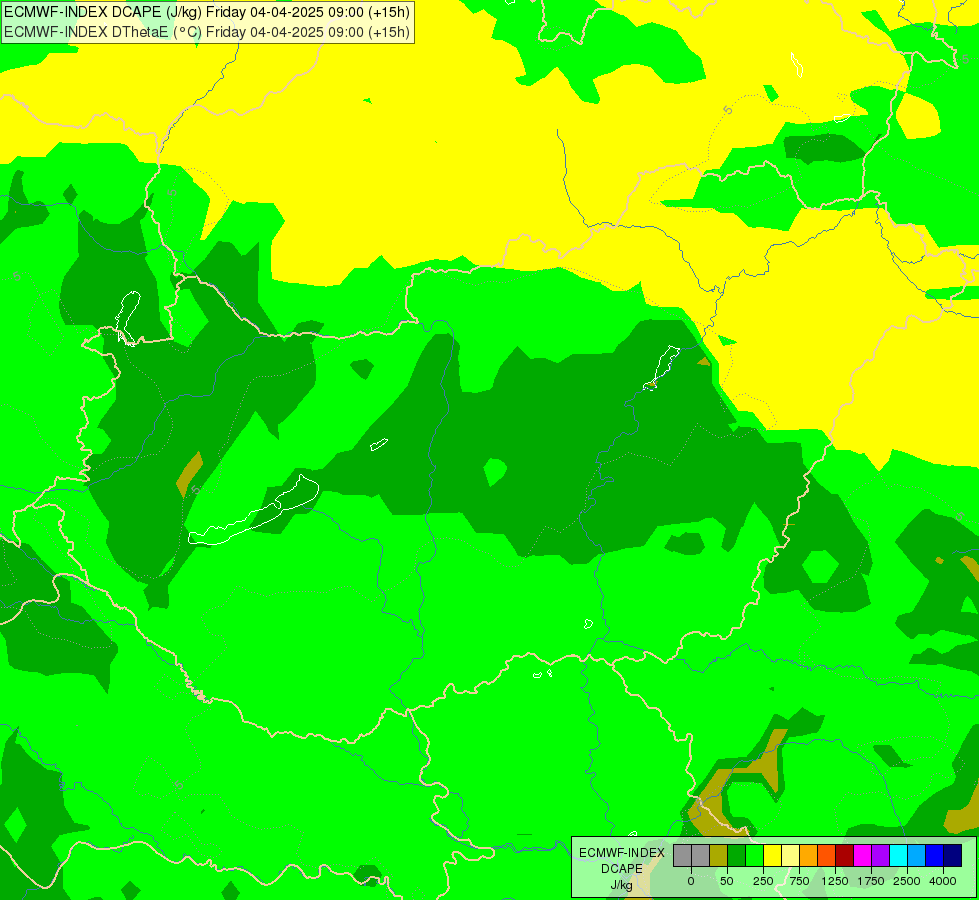Viewport: 979px width, 900px height.
Task: Click the pure blue legend swatch
Action: click(934, 856)
